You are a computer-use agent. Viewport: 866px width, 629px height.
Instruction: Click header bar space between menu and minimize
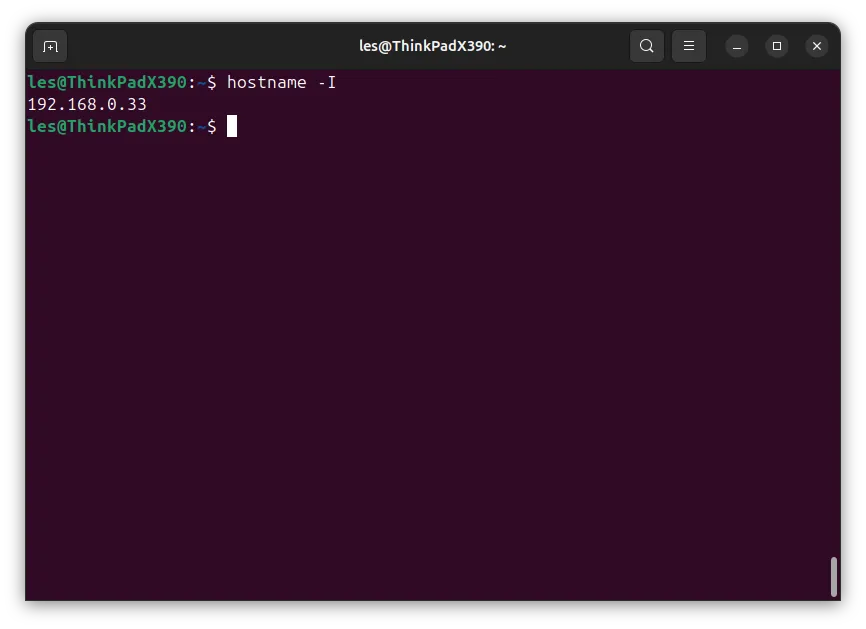pyautogui.click(x=715, y=46)
